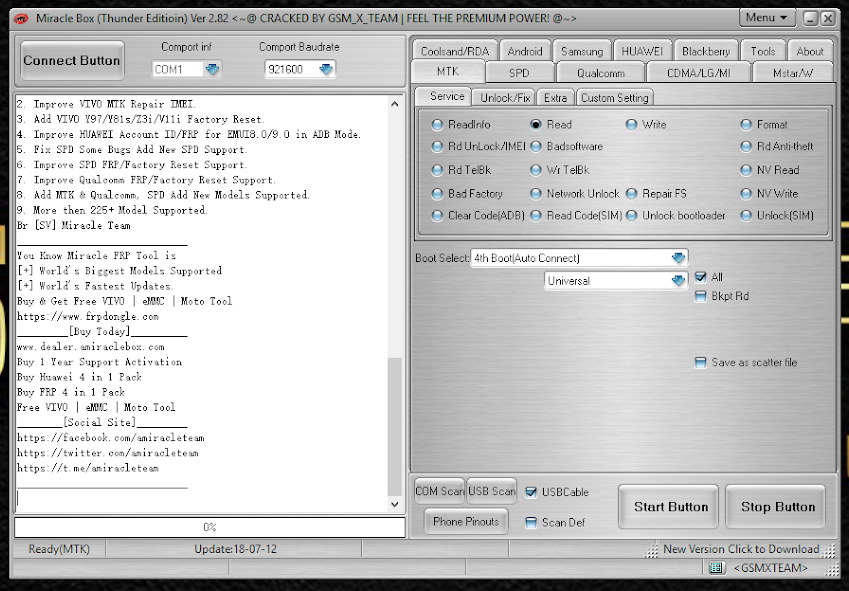Select the Read radio option
Screen dimensions: 849x591
[551, 125]
